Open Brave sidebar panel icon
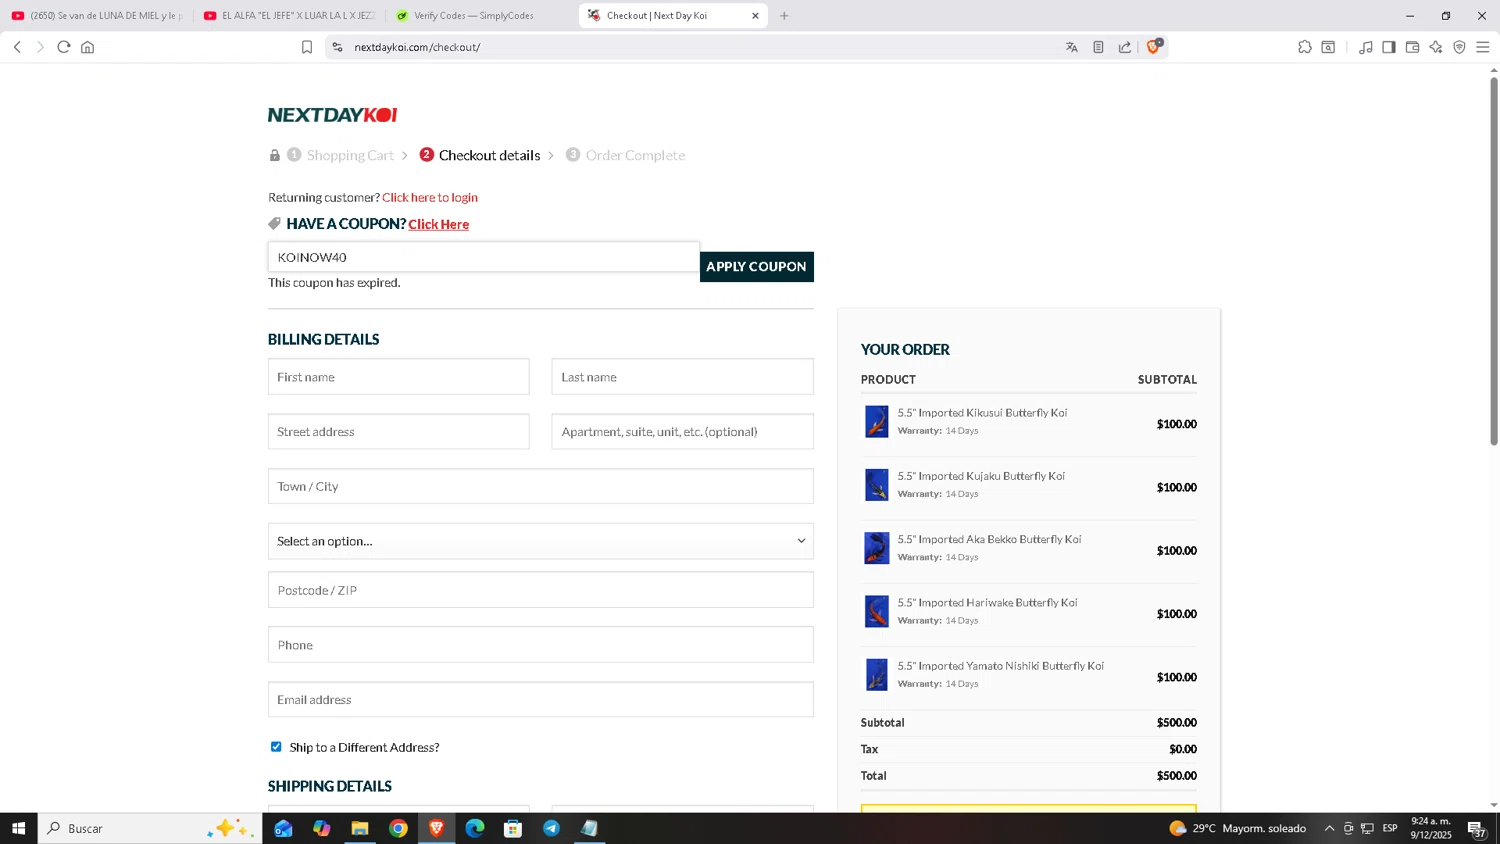 1389,47
